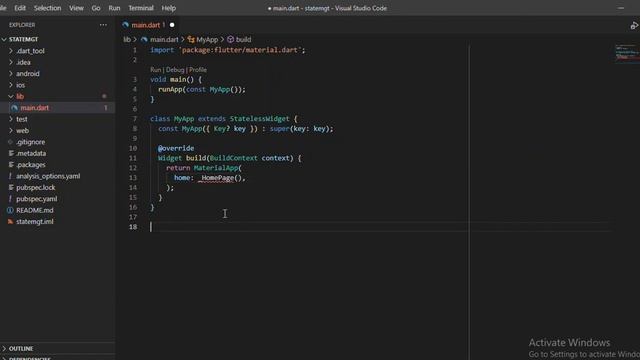This screenshot has width=640, height=360.
Task: Click the lib breadcrumb segment
Action: (x=127, y=40)
